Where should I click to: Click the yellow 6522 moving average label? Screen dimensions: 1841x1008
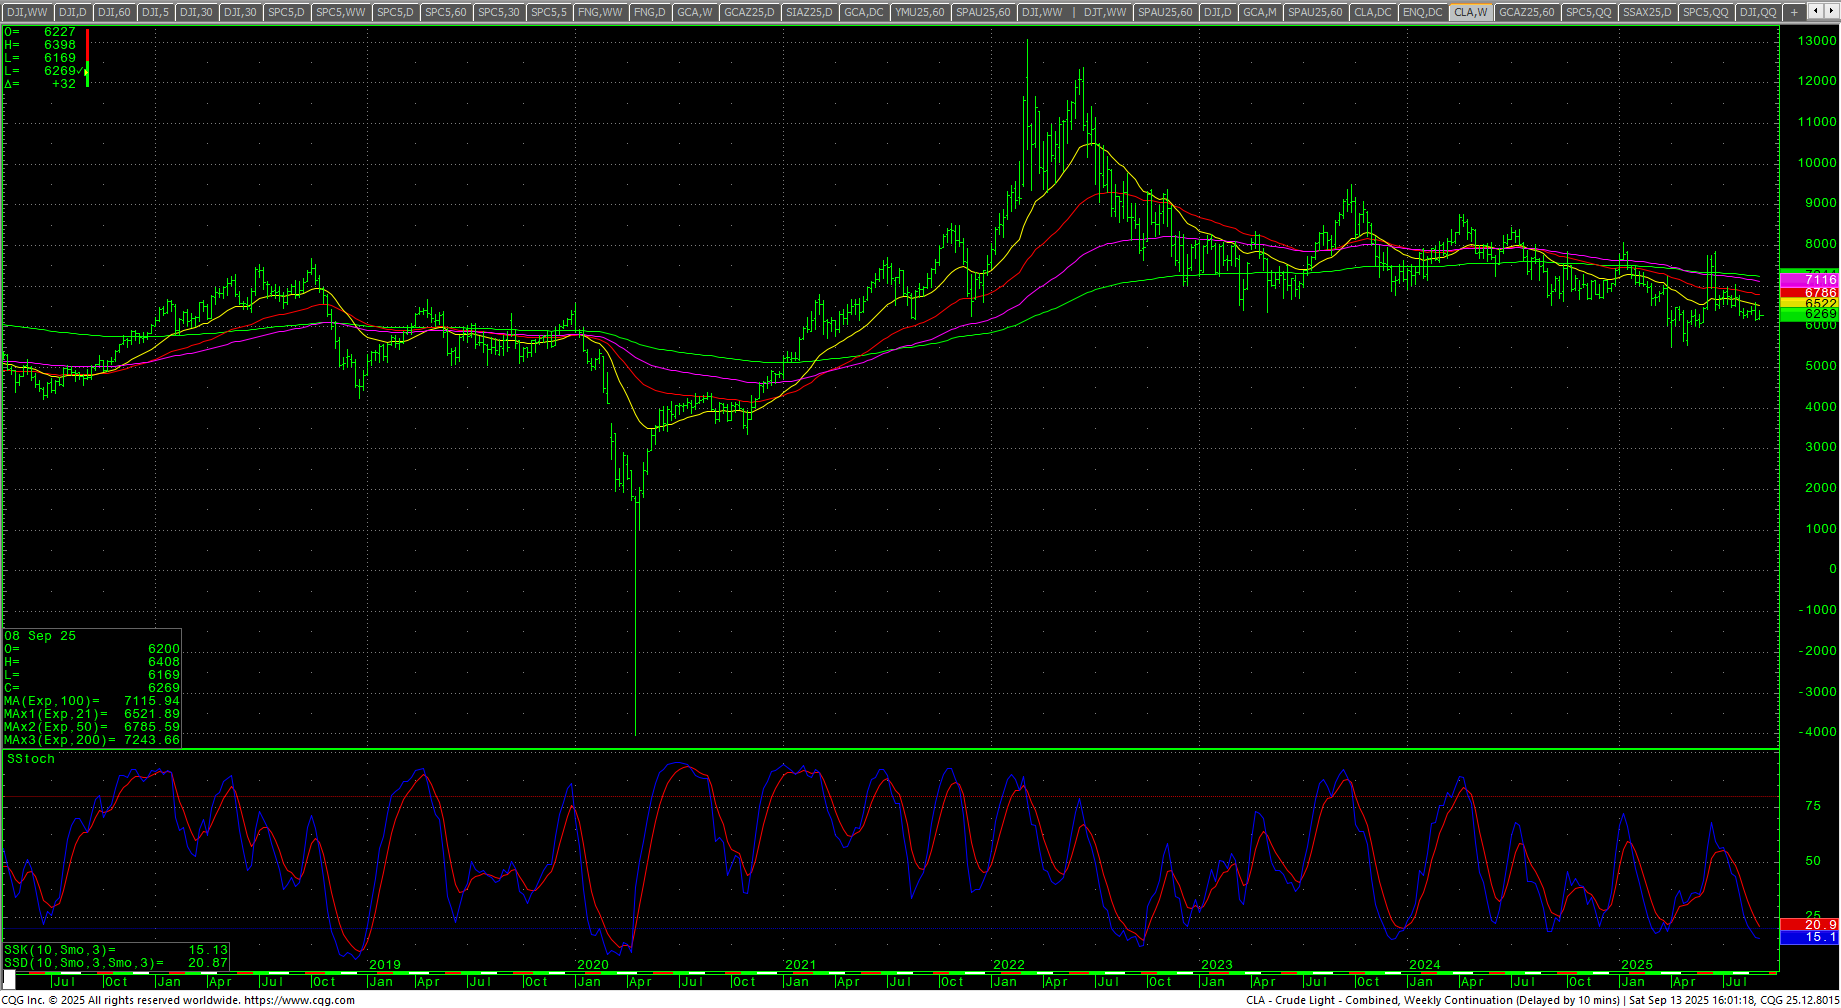pos(1809,303)
